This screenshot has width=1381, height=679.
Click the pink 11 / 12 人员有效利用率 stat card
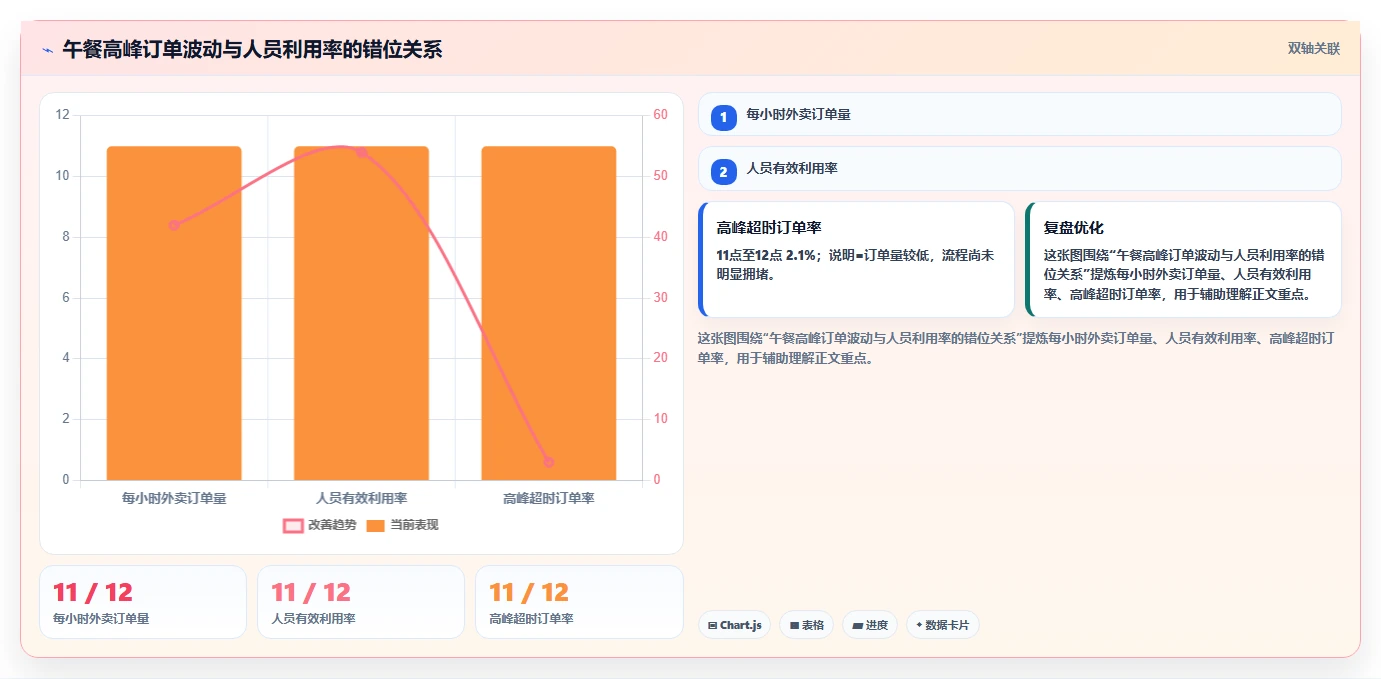[x=361, y=602]
